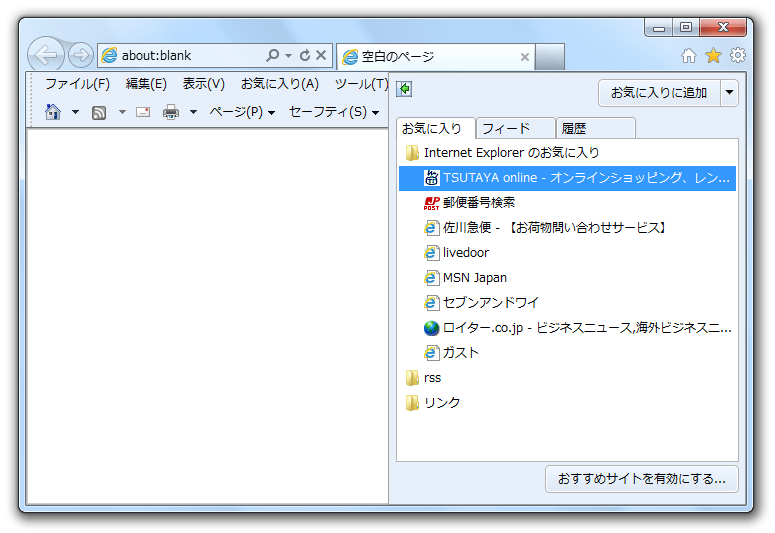775x533 pixels.
Task: Click the folder icon beside rss
Action: click(x=412, y=378)
